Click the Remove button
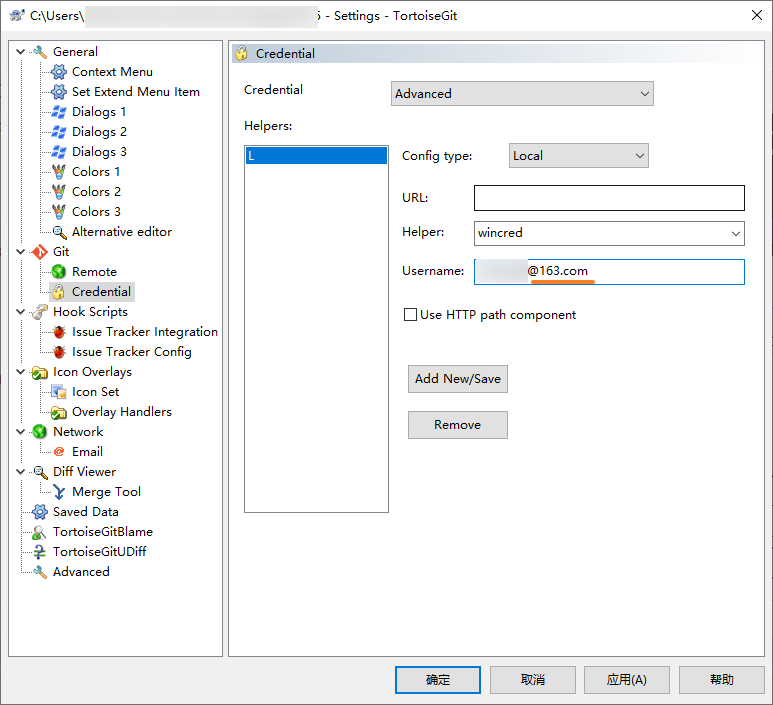This screenshot has height=705, width=773. [457, 425]
